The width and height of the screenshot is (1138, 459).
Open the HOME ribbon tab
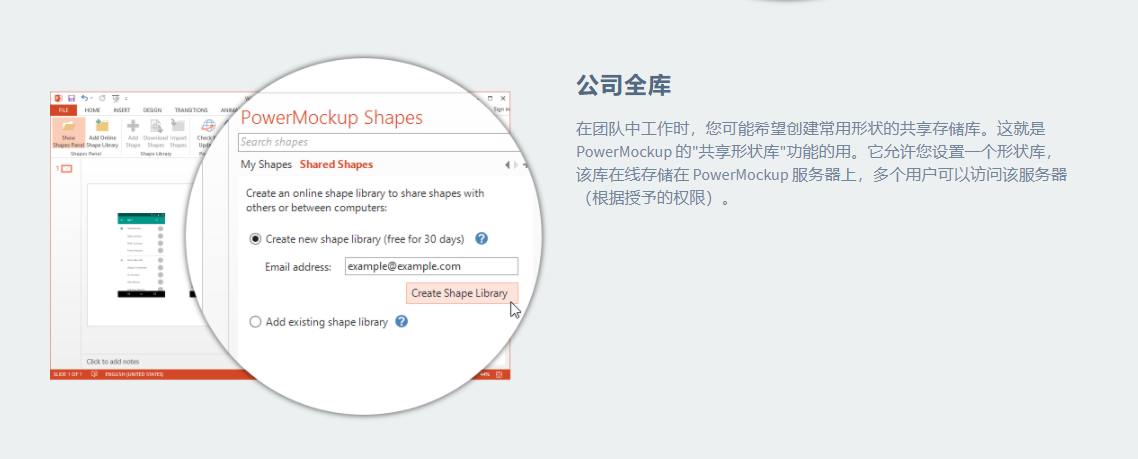pos(92,110)
